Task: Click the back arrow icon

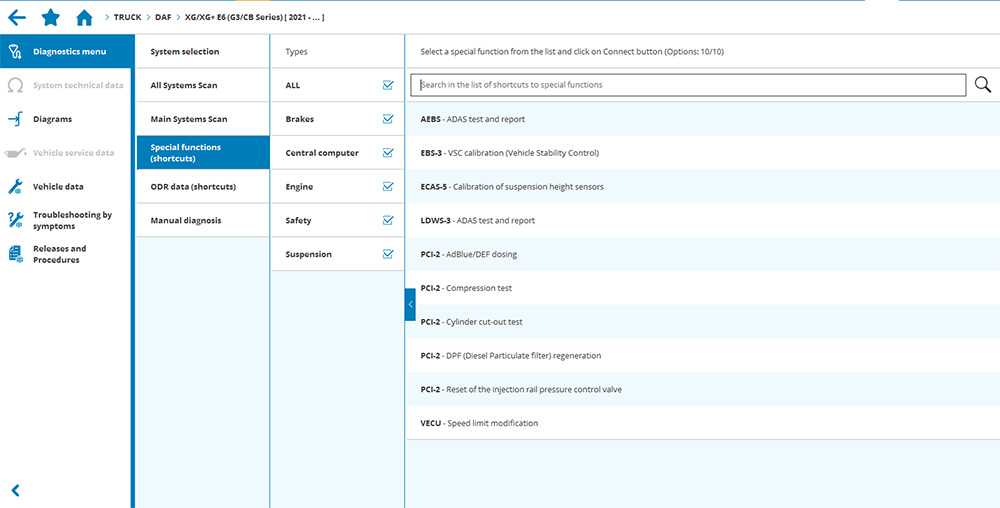Action: (16, 17)
